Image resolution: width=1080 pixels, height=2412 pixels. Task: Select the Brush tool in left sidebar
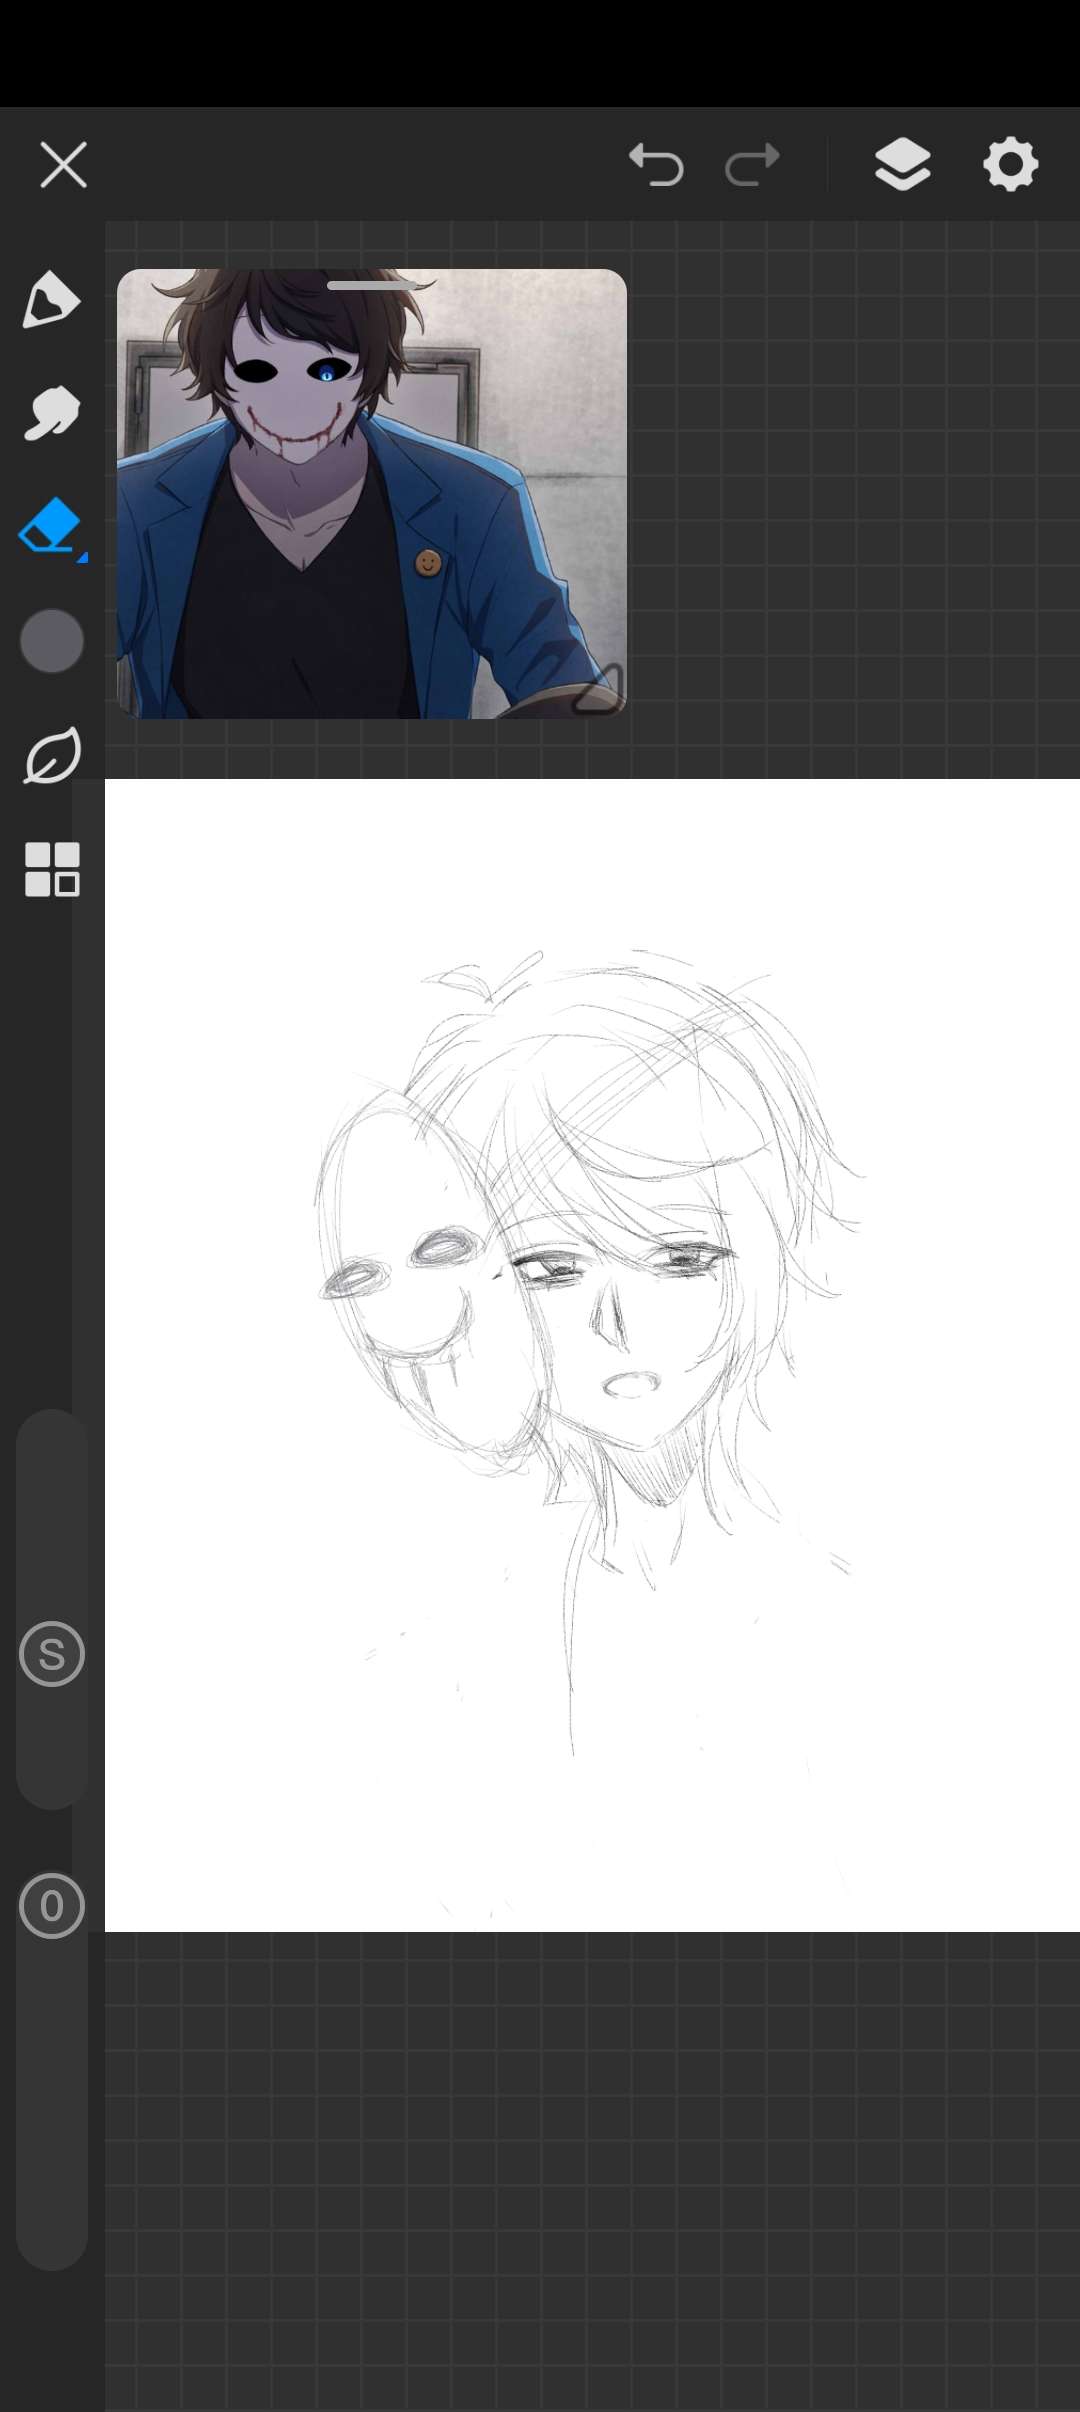tap(50, 299)
